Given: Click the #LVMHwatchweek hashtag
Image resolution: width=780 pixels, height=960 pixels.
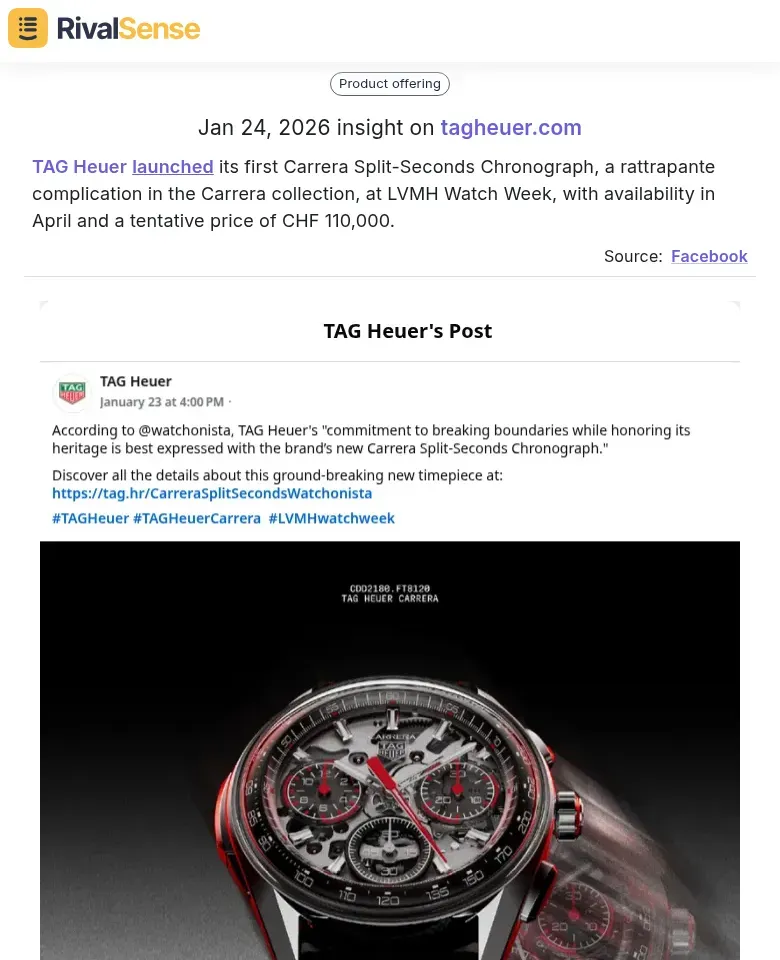Looking at the screenshot, I should (331, 518).
